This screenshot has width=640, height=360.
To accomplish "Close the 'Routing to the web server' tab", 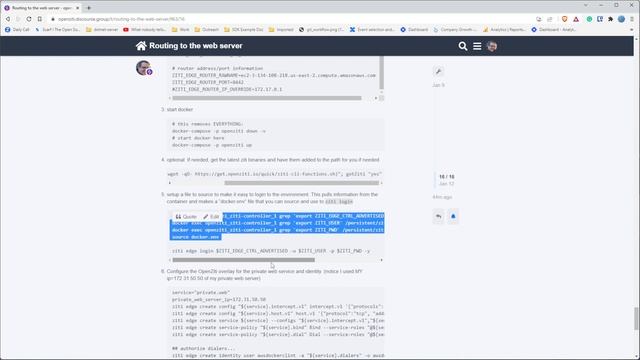I will point(78,8).
